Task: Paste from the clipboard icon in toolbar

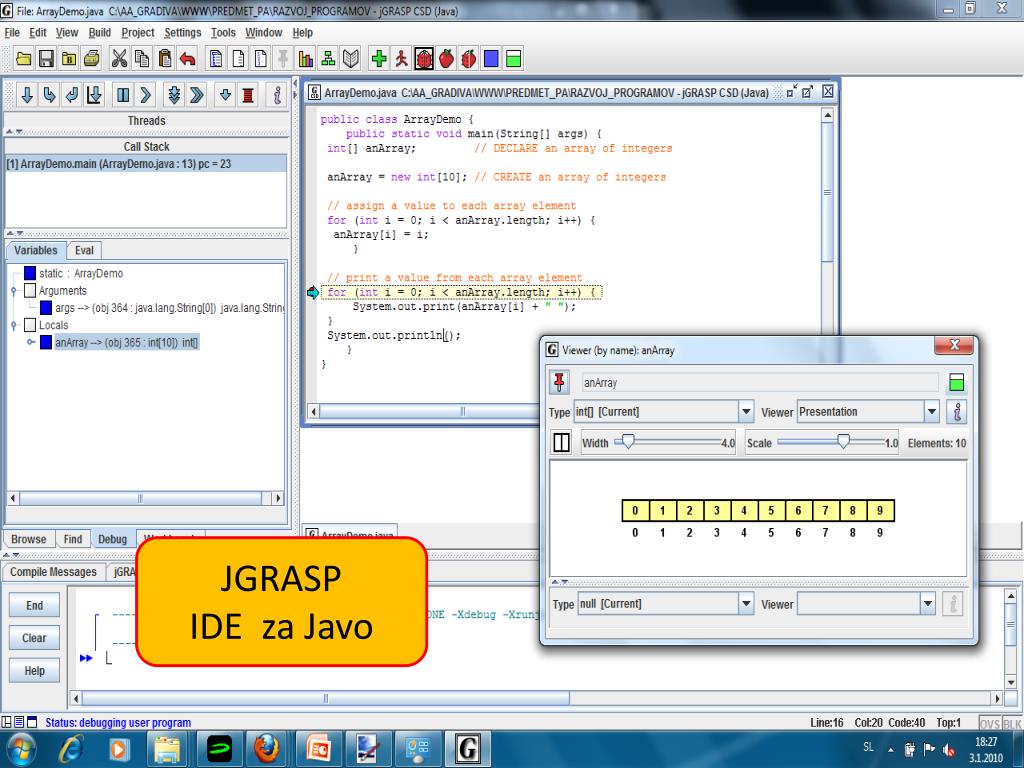Action: (x=165, y=59)
